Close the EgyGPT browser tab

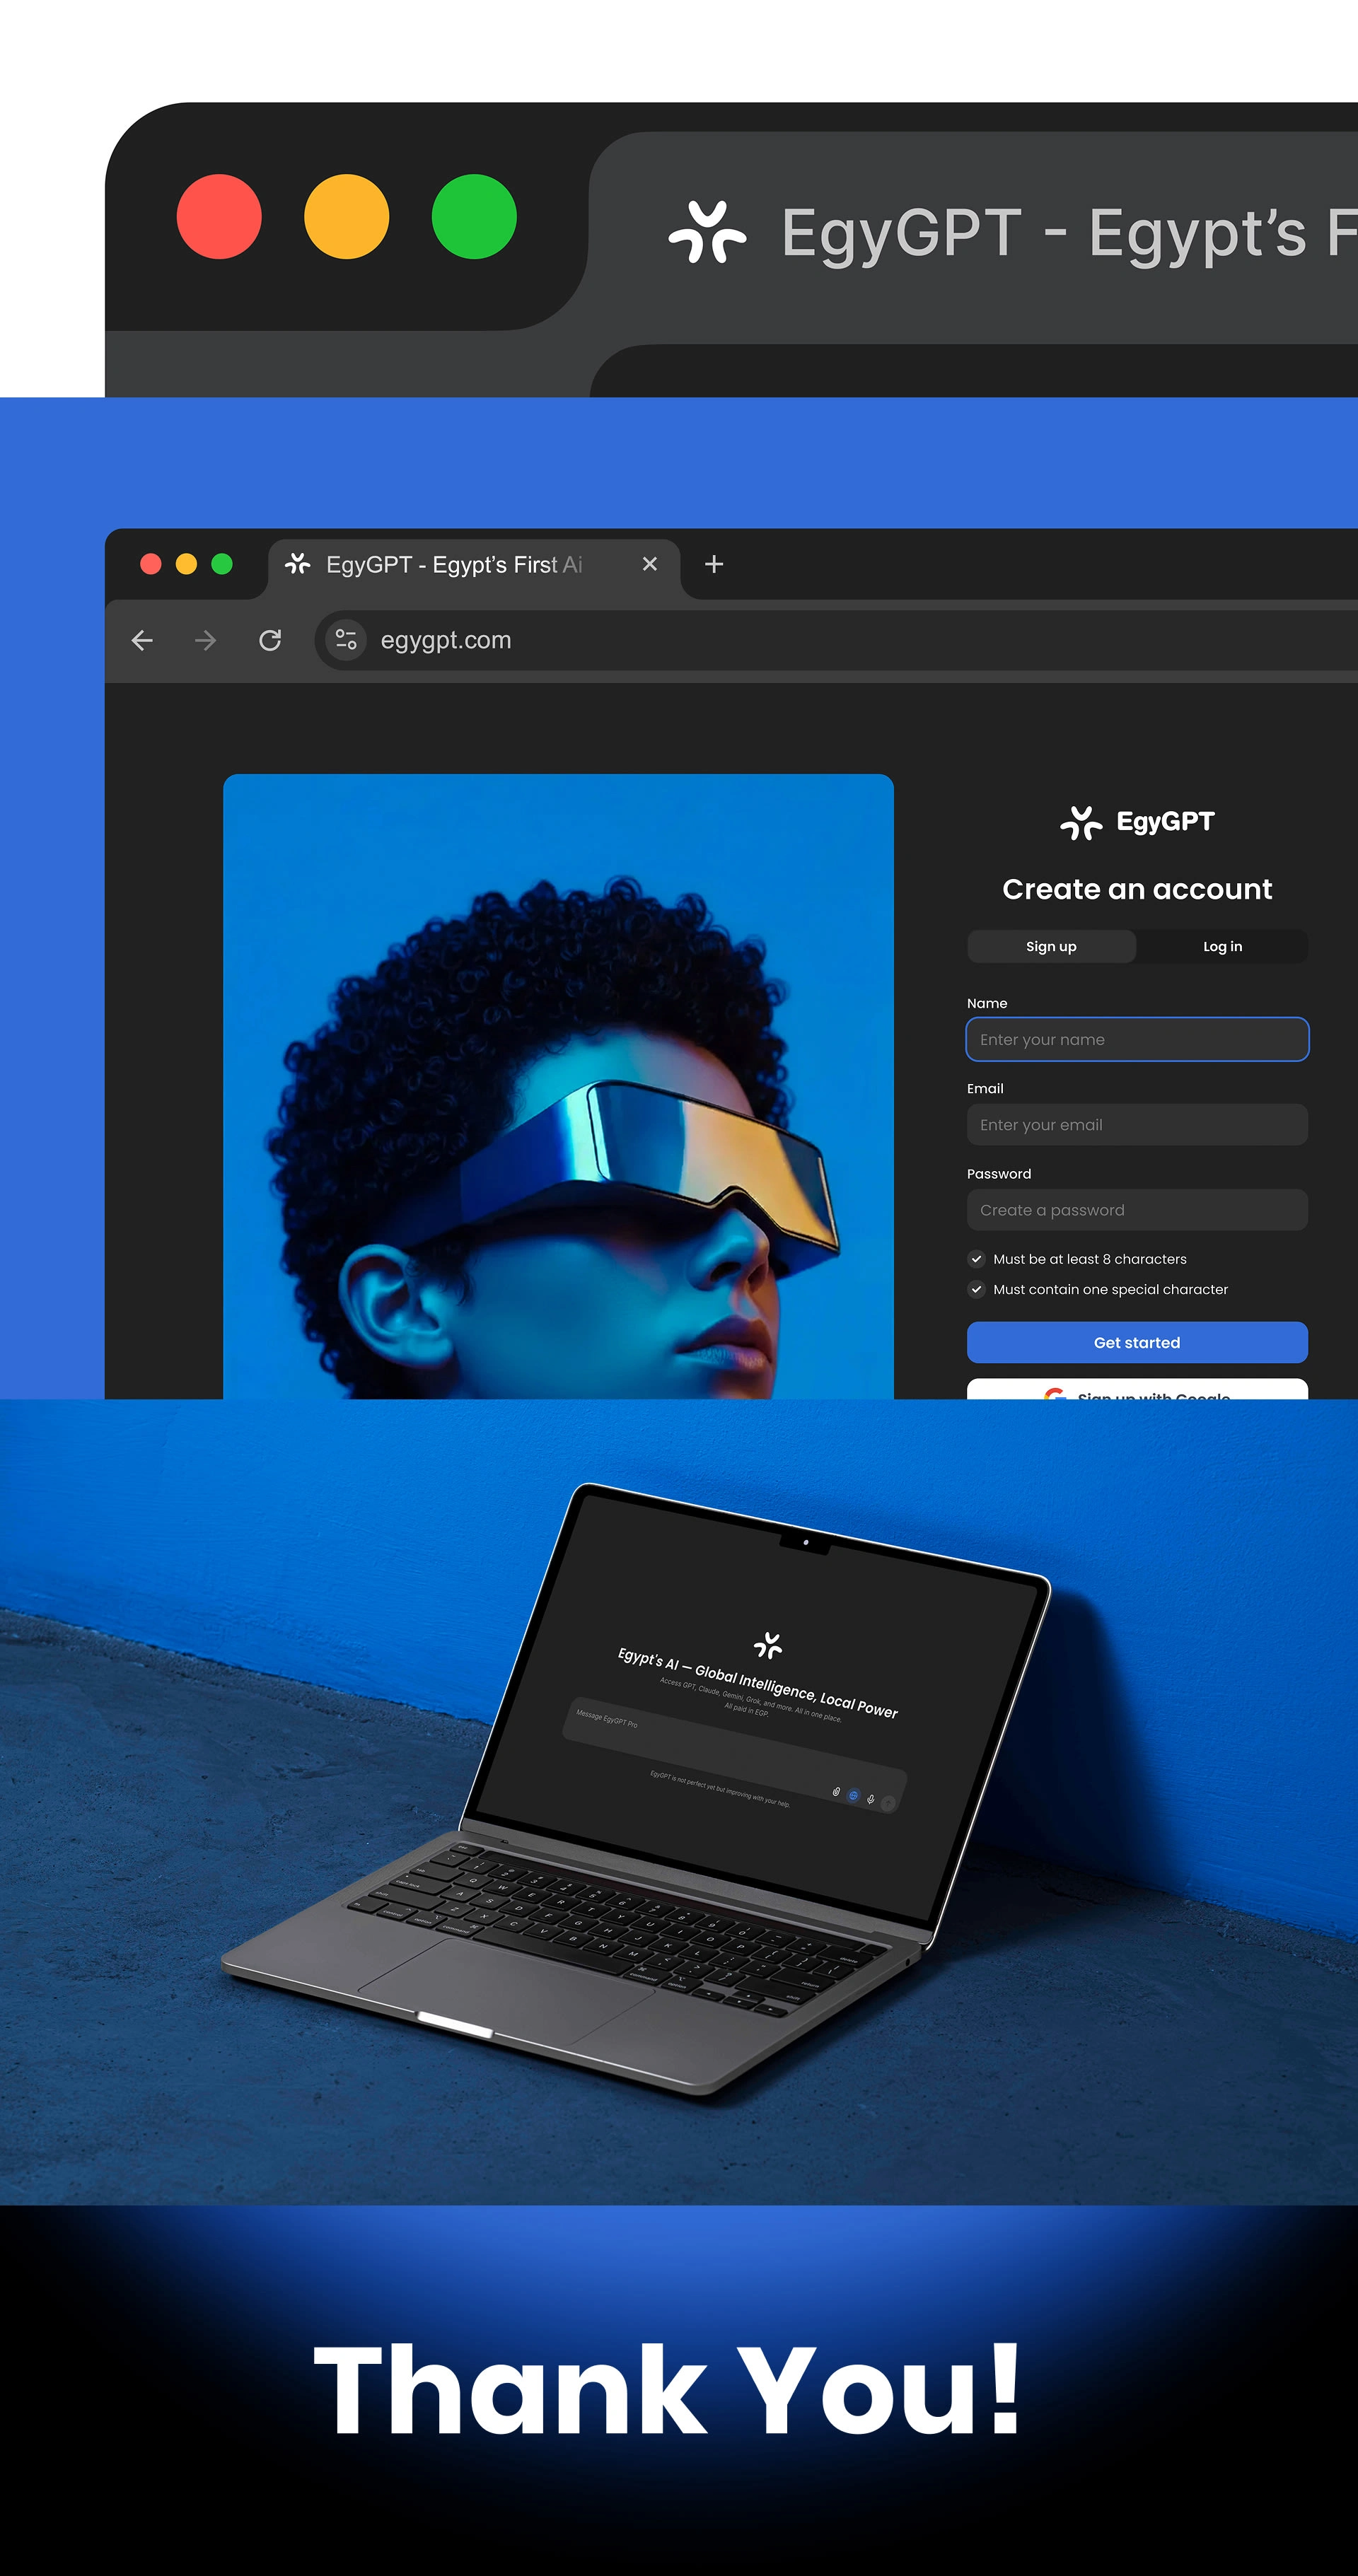[x=650, y=564]
